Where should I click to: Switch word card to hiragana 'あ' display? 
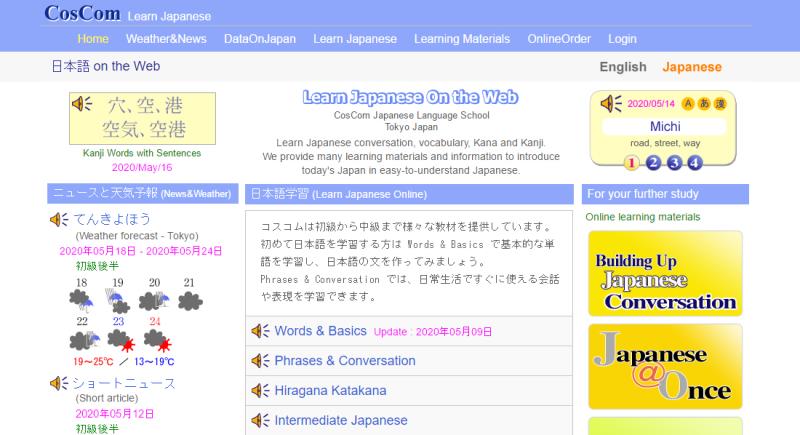point(704,103)
